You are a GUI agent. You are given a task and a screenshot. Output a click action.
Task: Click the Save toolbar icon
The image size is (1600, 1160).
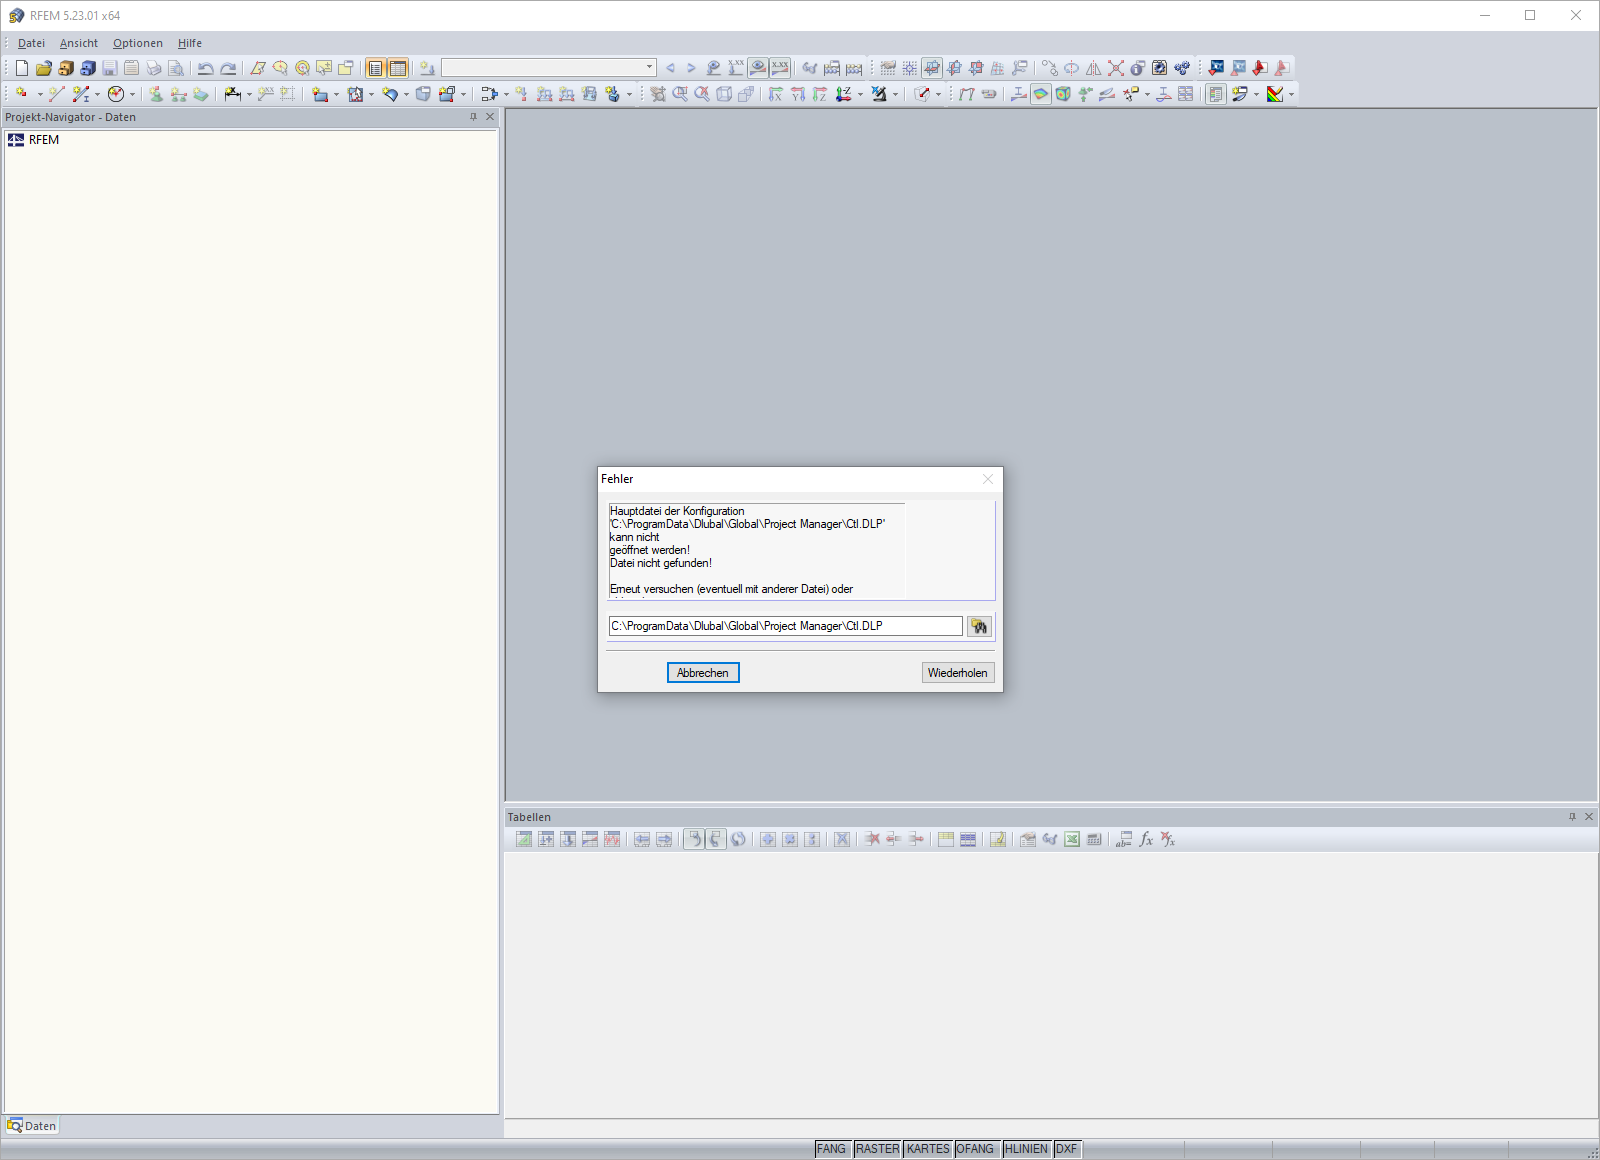tap(110, 68)
